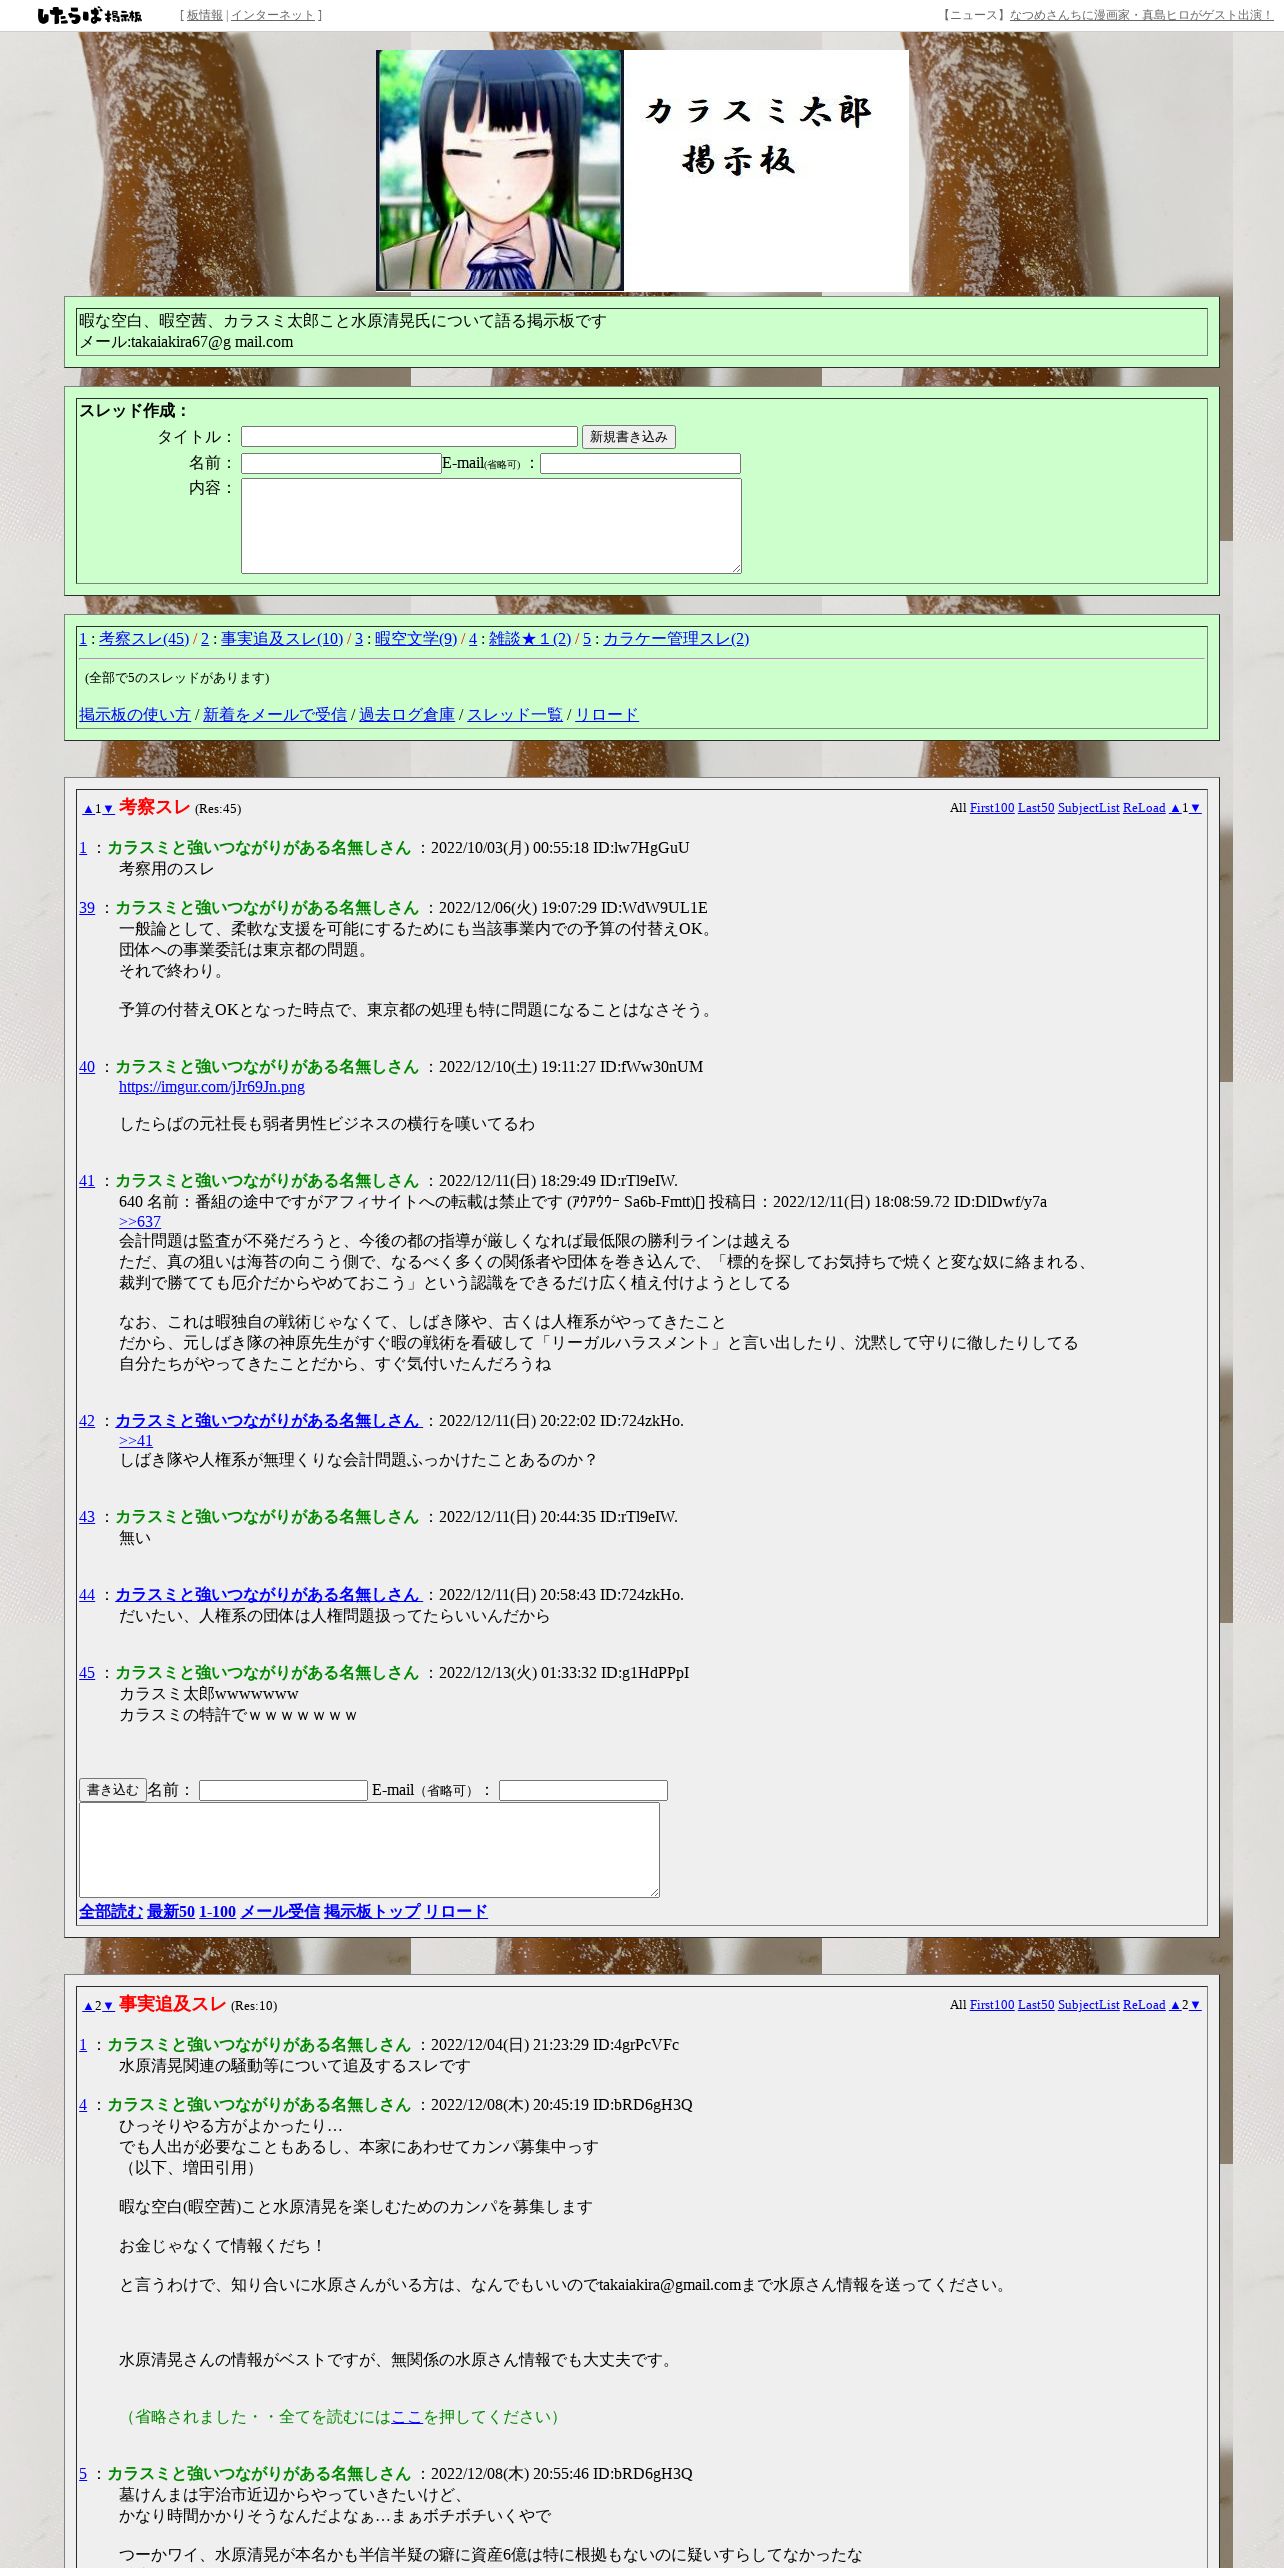
Task: Focus the タイトル input field
Action: pos(409,437)
